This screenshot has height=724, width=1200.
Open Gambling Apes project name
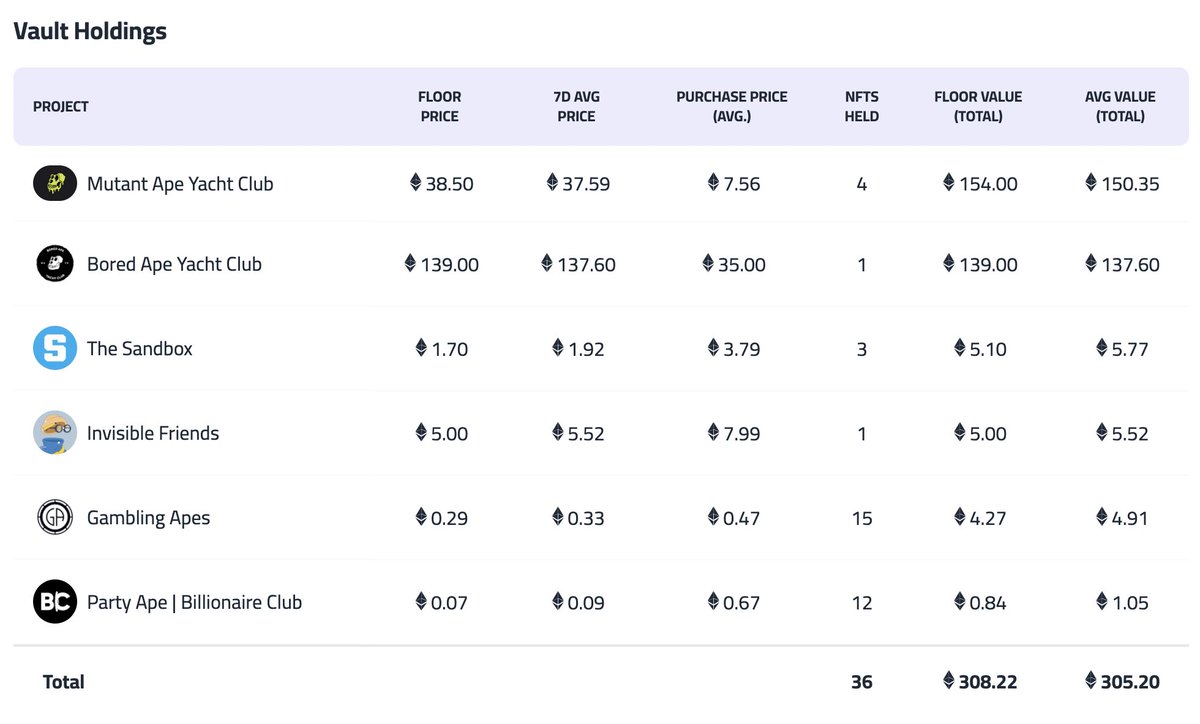(149, 518)
